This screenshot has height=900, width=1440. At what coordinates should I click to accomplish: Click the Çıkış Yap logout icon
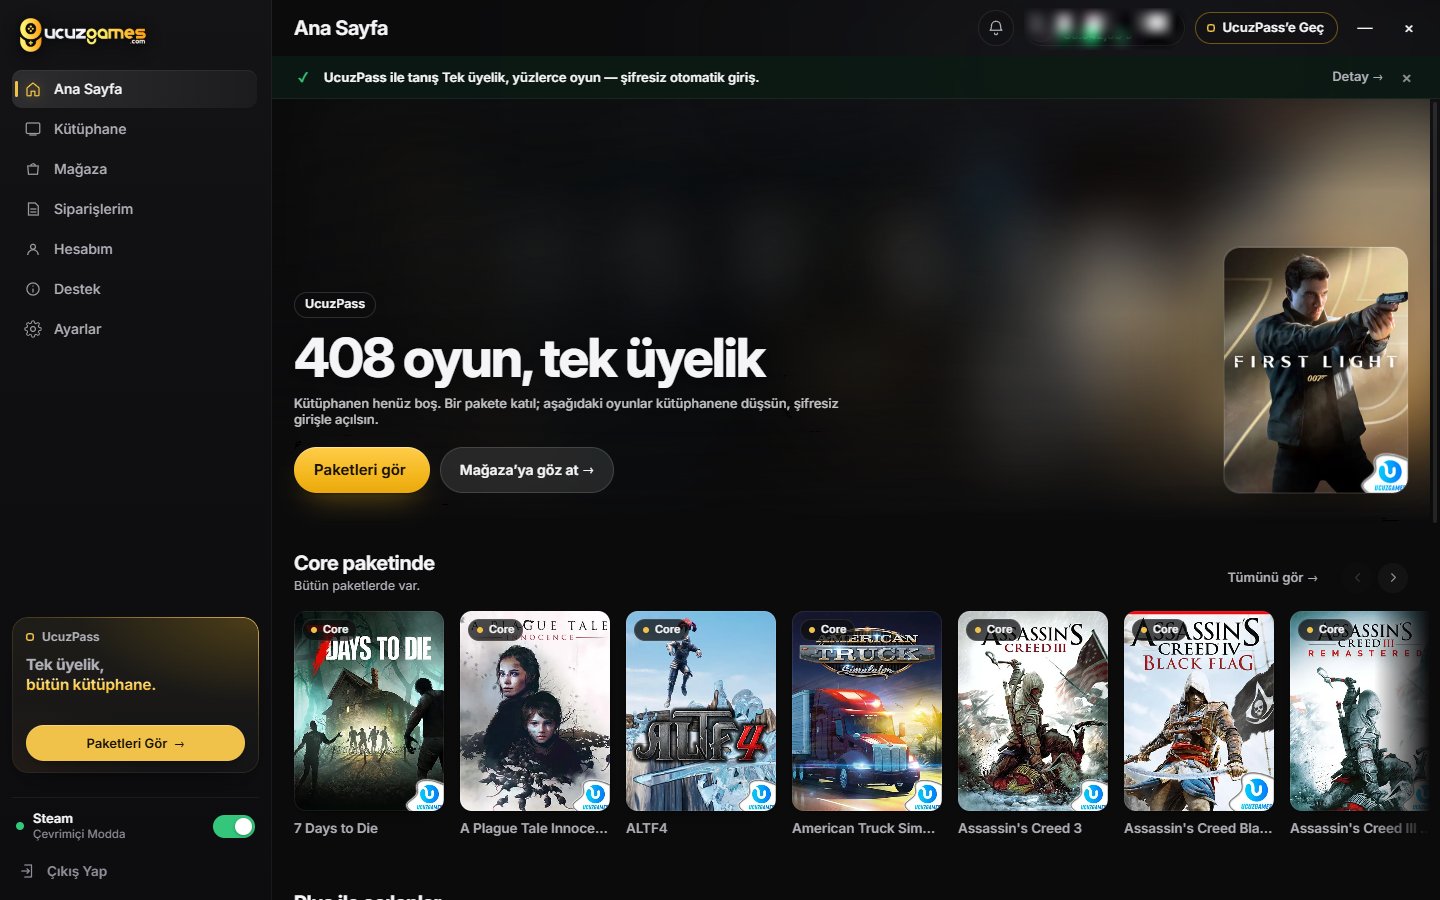pos(28,871)
